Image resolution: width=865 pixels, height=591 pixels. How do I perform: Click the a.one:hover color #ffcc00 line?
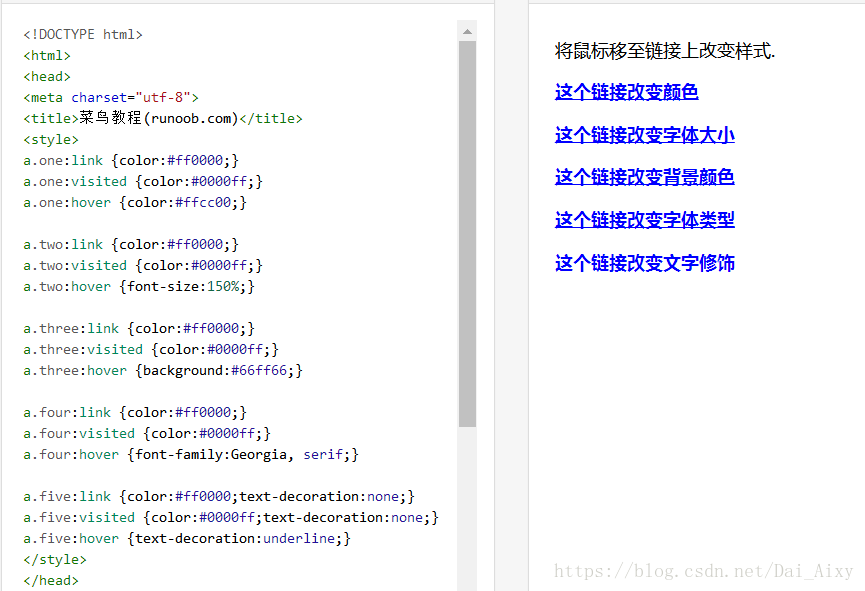(135, 203)
